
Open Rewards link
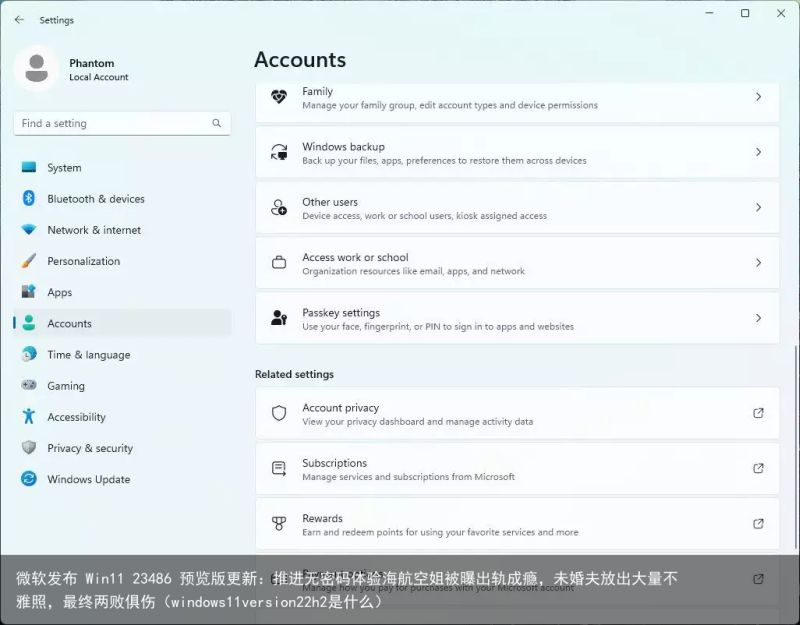(x=517, y=523)
